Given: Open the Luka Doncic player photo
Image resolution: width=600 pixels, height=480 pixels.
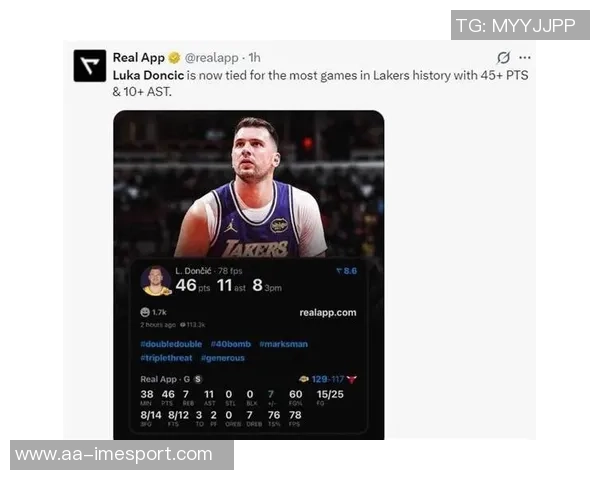Looking at the screenshot, I should pyautogui.click(x=249, y=184).
